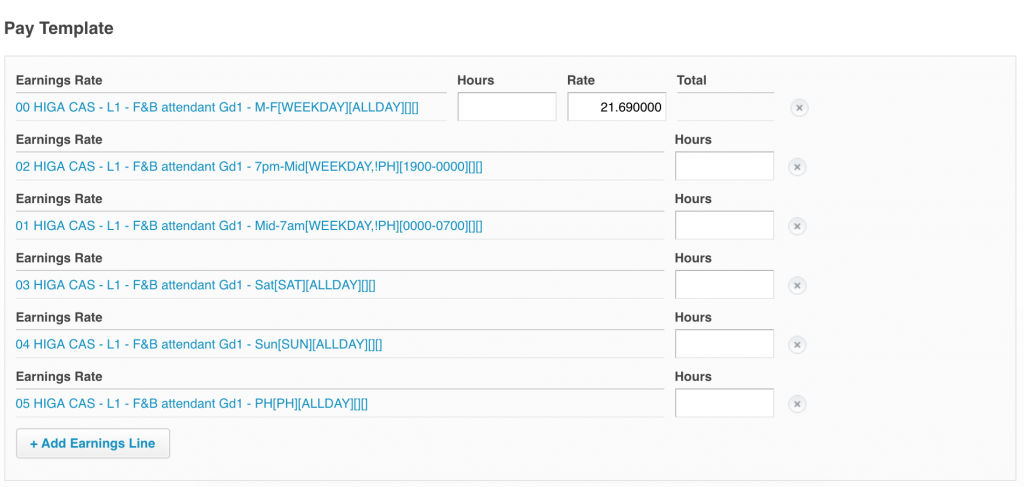Screen dimensions: 1024x487
Task: Click the Hours input for Mid-7am line
Action: [724, 225]
